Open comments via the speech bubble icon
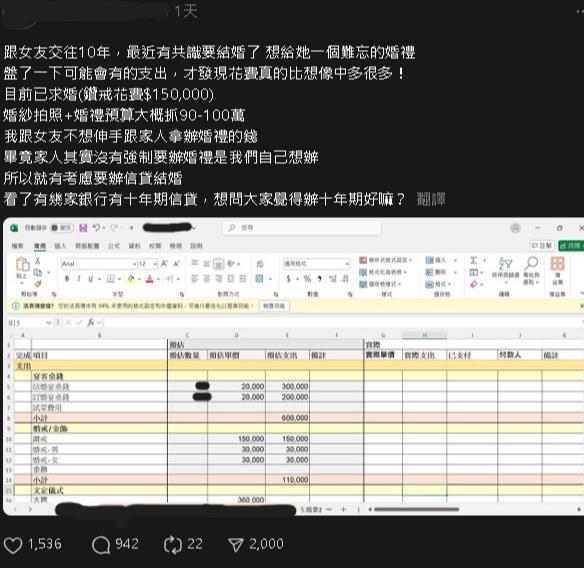 [x=101, y=545]
